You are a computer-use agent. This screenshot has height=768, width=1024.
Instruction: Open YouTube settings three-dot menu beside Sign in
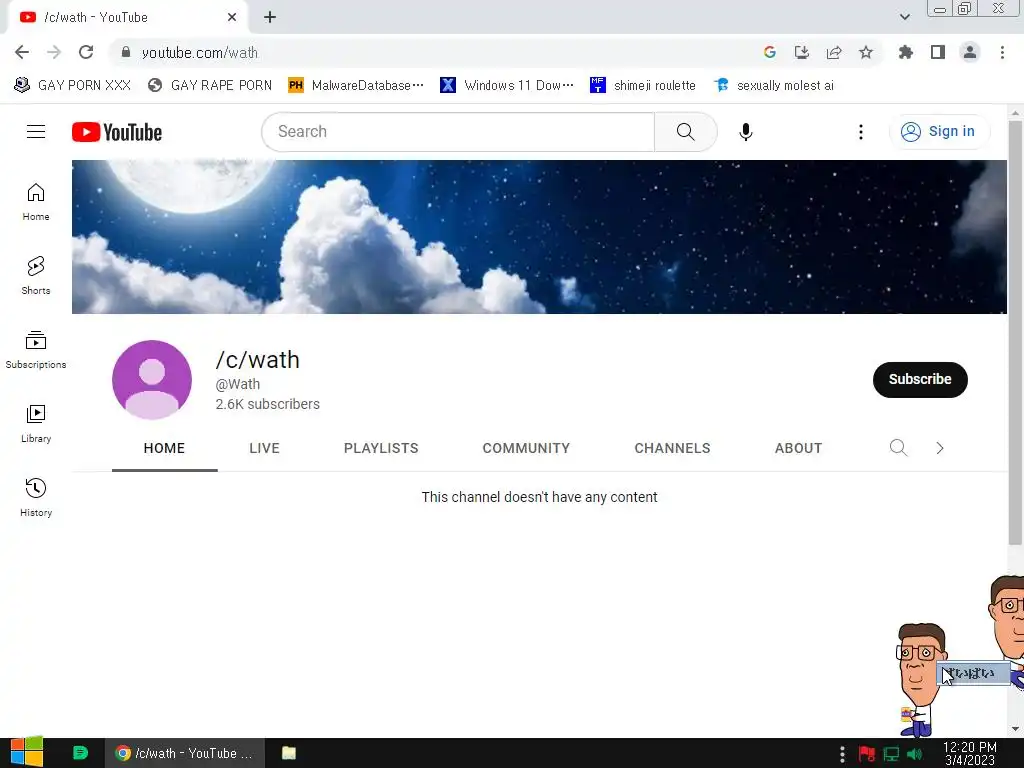861,132
